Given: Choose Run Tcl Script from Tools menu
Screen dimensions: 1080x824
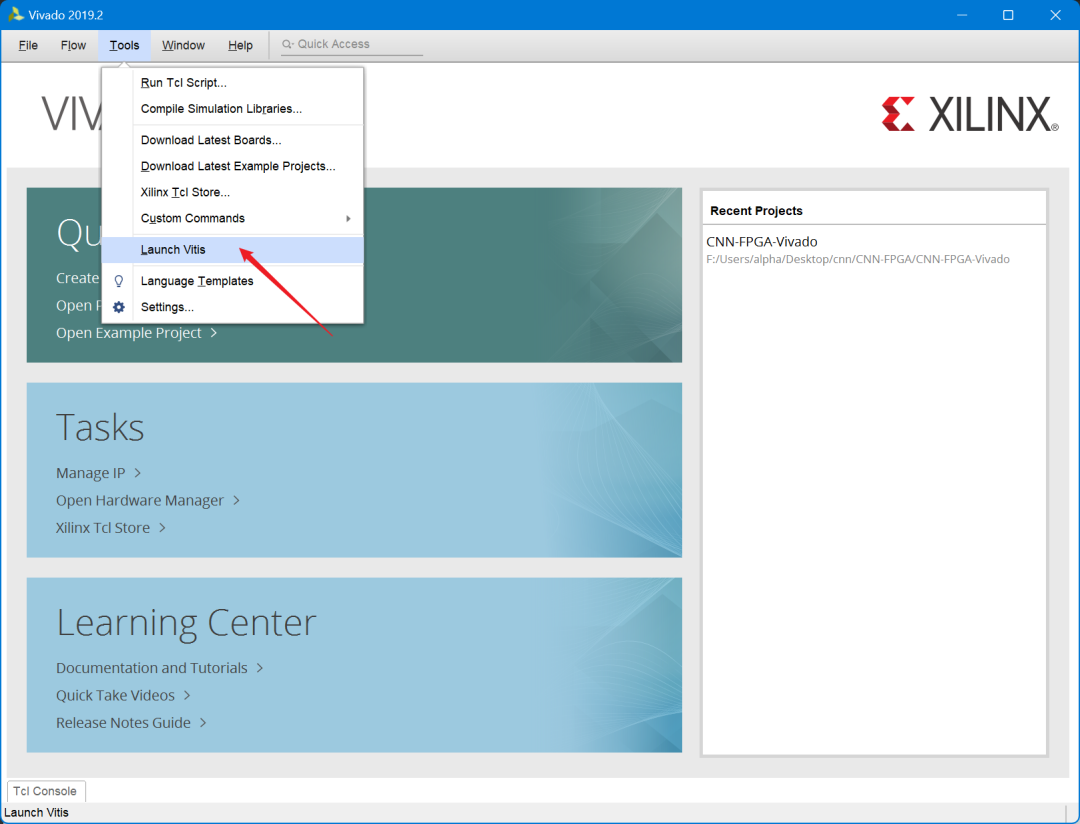Looking at the screenshot, I should pyautogui.click(x=232, y=83).
